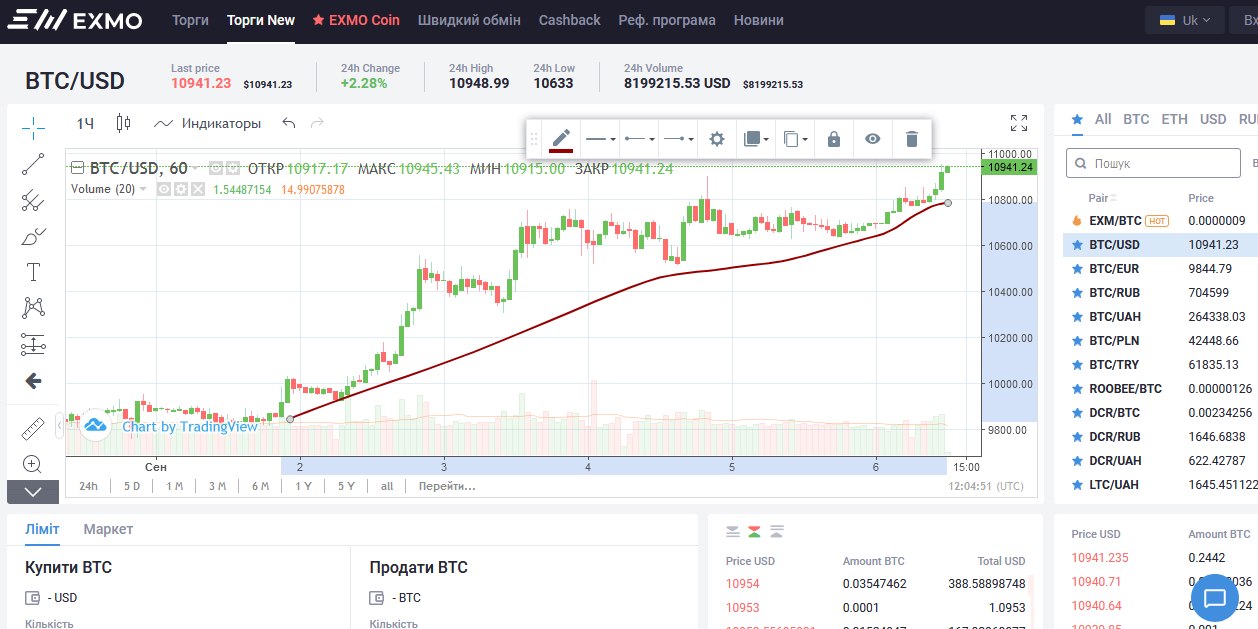
Task: Click the Перейти... go-to date button
Action: click(447, 486)
